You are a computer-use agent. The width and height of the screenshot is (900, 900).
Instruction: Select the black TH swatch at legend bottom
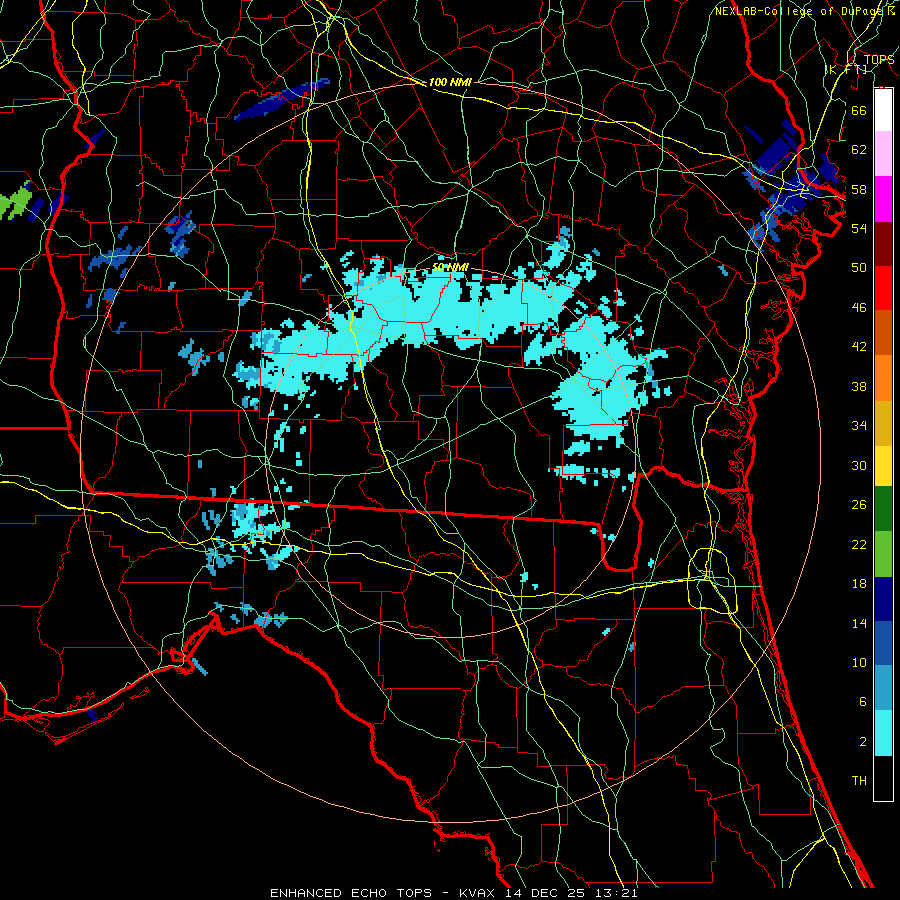point(883,778)
